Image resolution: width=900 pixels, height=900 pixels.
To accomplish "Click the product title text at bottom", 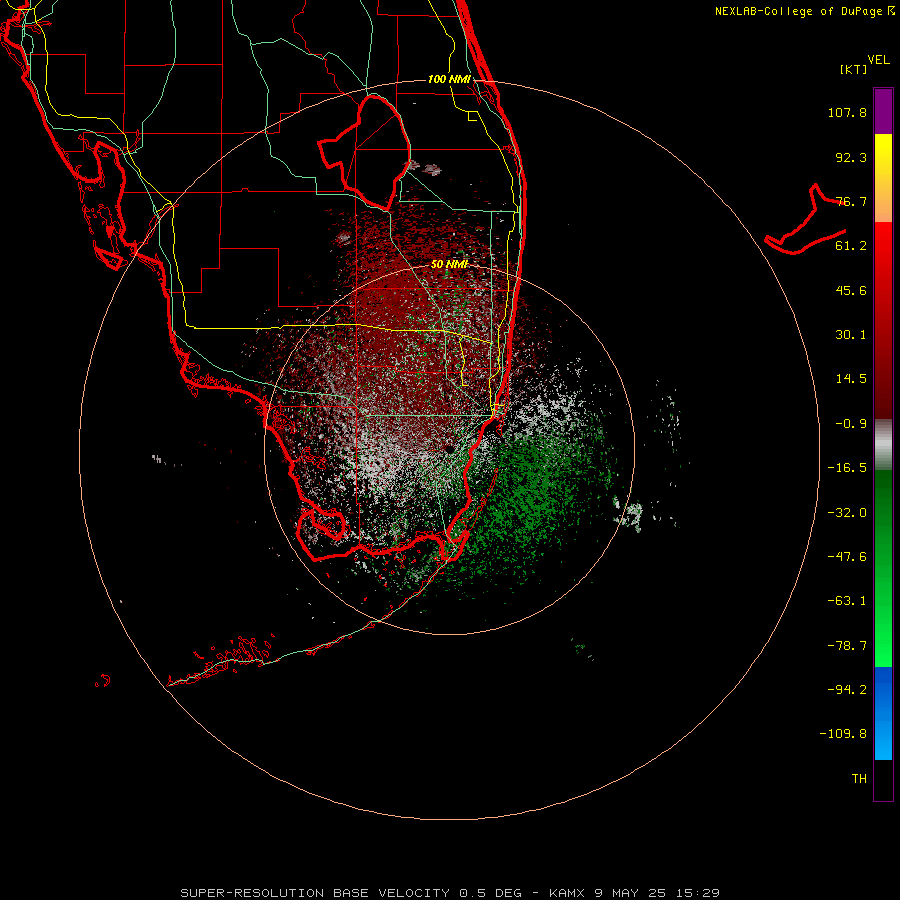I will tap(450, 893).
